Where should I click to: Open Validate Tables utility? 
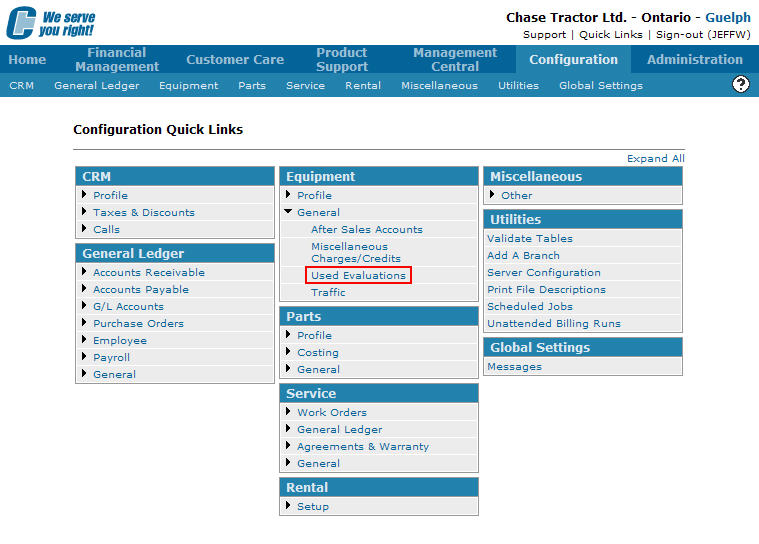pyautogui.click(x=530, y=239)
